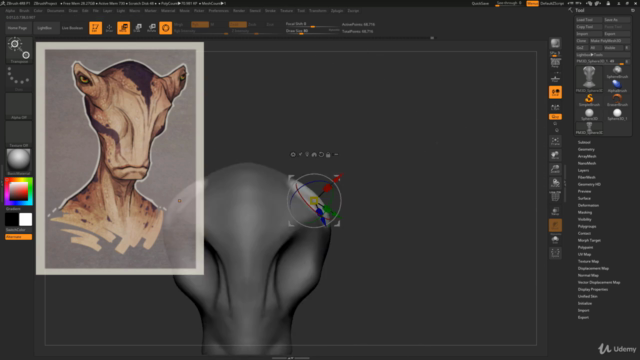Image resolution: width=640 pixels, height=360 pixels.
Task: Open the BasicMaterial sphere selector
Action: [19, 162]
